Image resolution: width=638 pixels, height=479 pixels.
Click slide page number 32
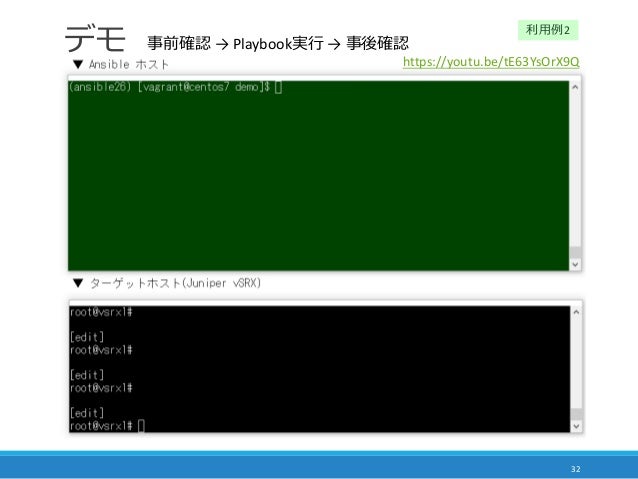575,469
